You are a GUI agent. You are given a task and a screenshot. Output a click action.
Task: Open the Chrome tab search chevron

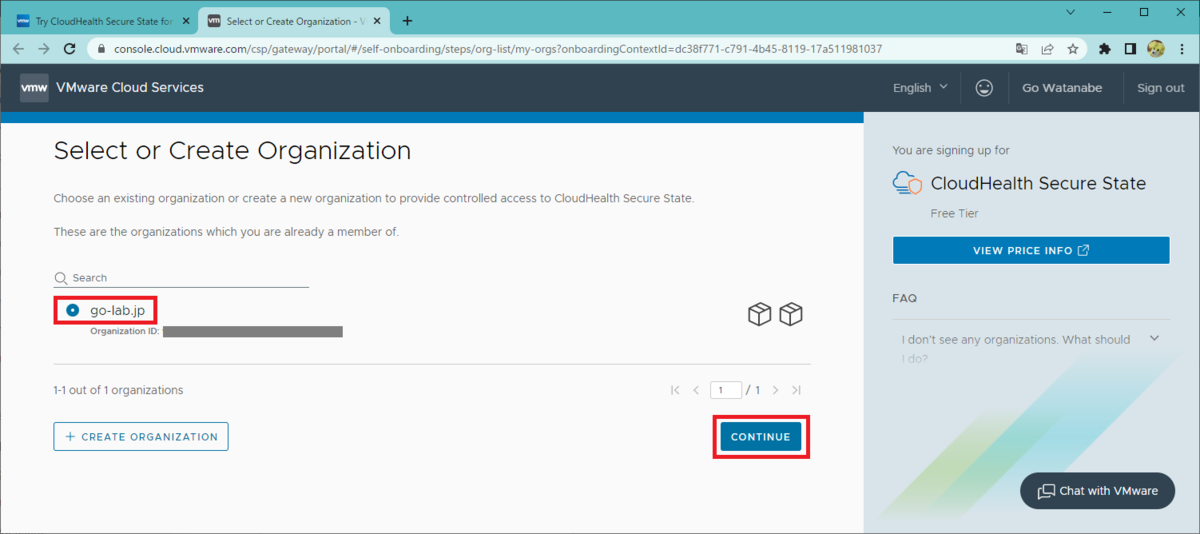click(x=1070, y=12)
